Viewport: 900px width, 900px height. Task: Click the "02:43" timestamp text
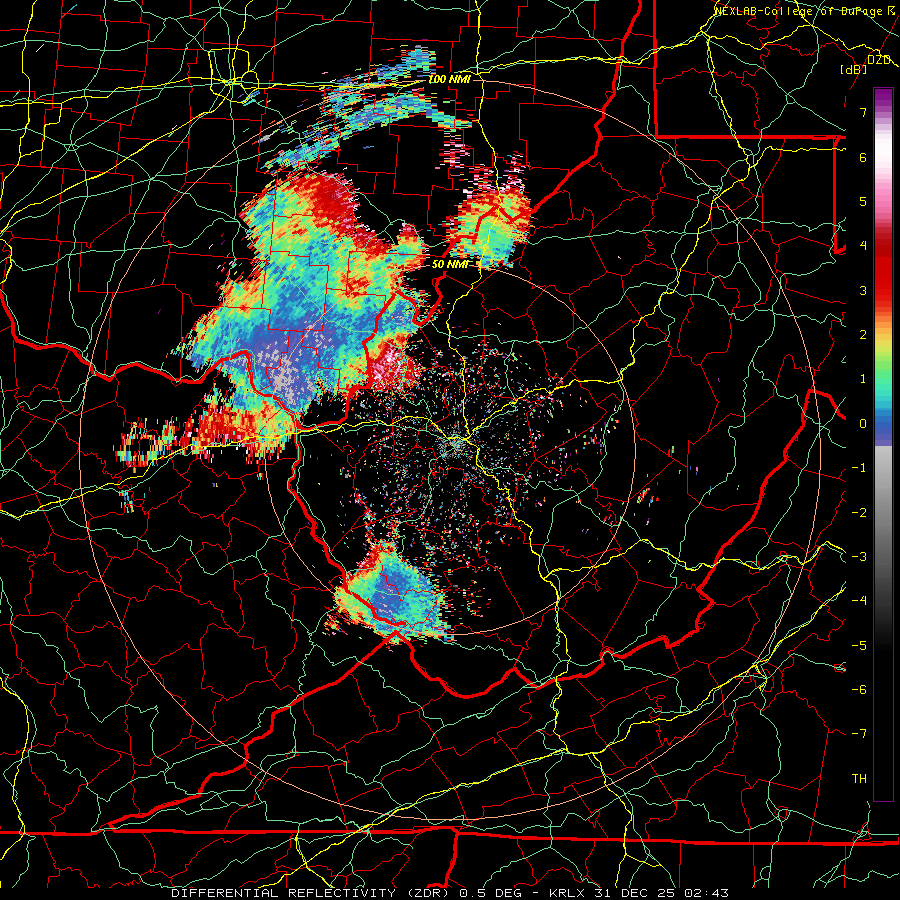tap(706, 893)
